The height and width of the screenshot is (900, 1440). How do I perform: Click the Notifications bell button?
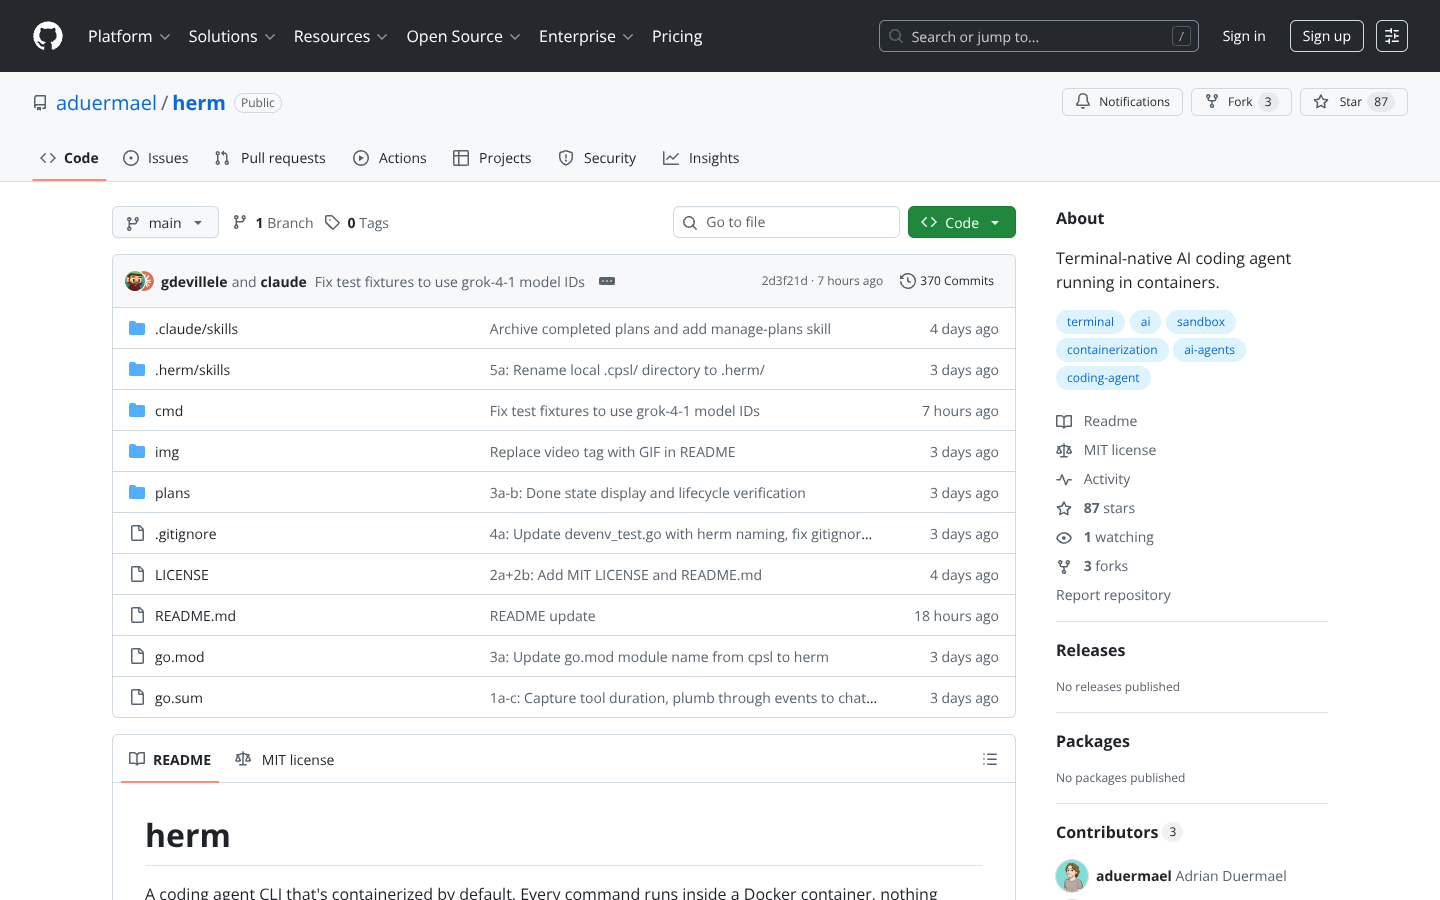pos(1122,102)
